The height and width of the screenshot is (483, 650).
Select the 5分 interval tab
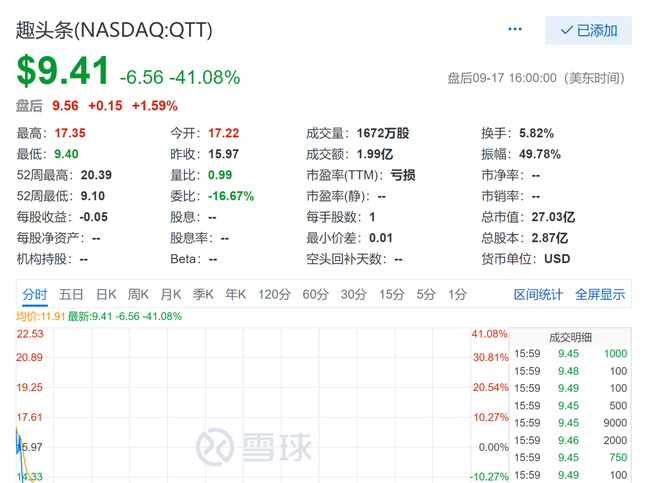426,294
